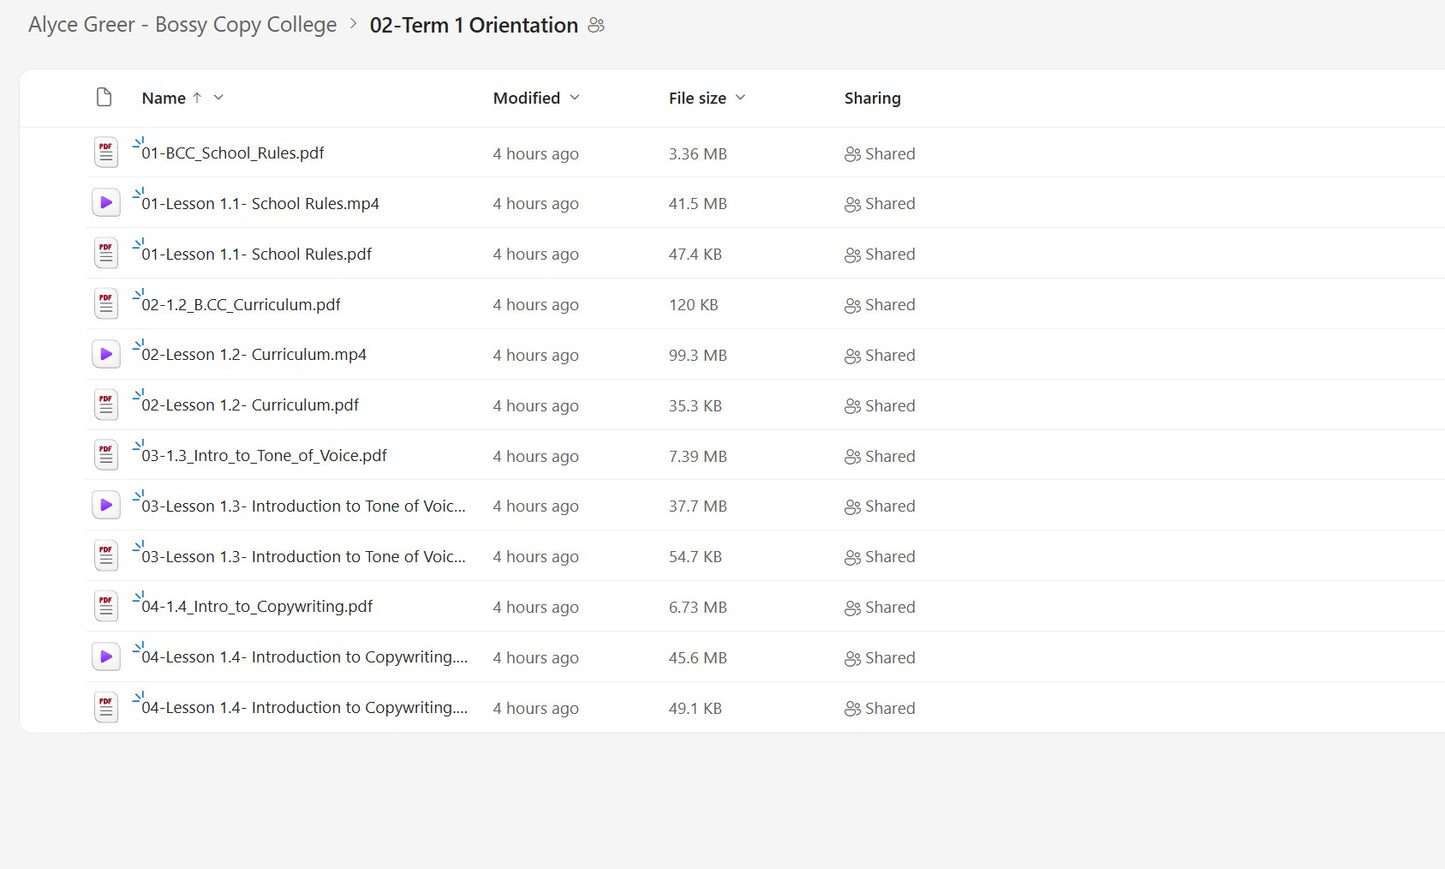Open the File size column dropdown
This screenshot has height=869, width=1445.
[x=741, y=97]
